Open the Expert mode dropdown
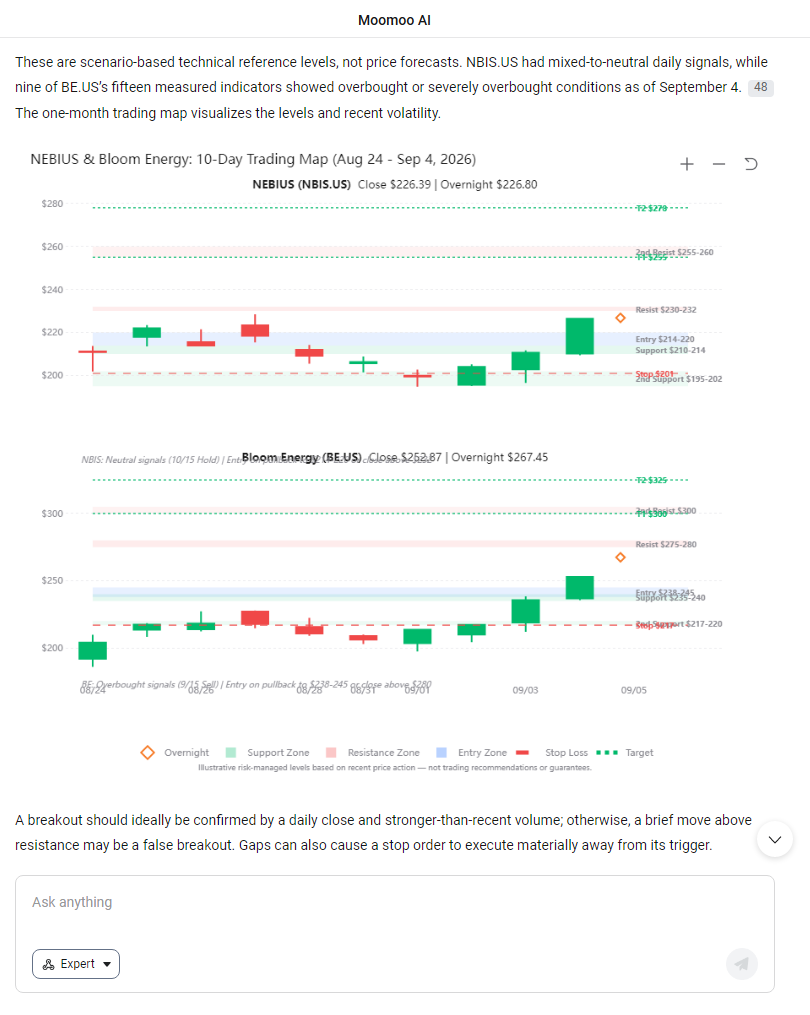 76,964
